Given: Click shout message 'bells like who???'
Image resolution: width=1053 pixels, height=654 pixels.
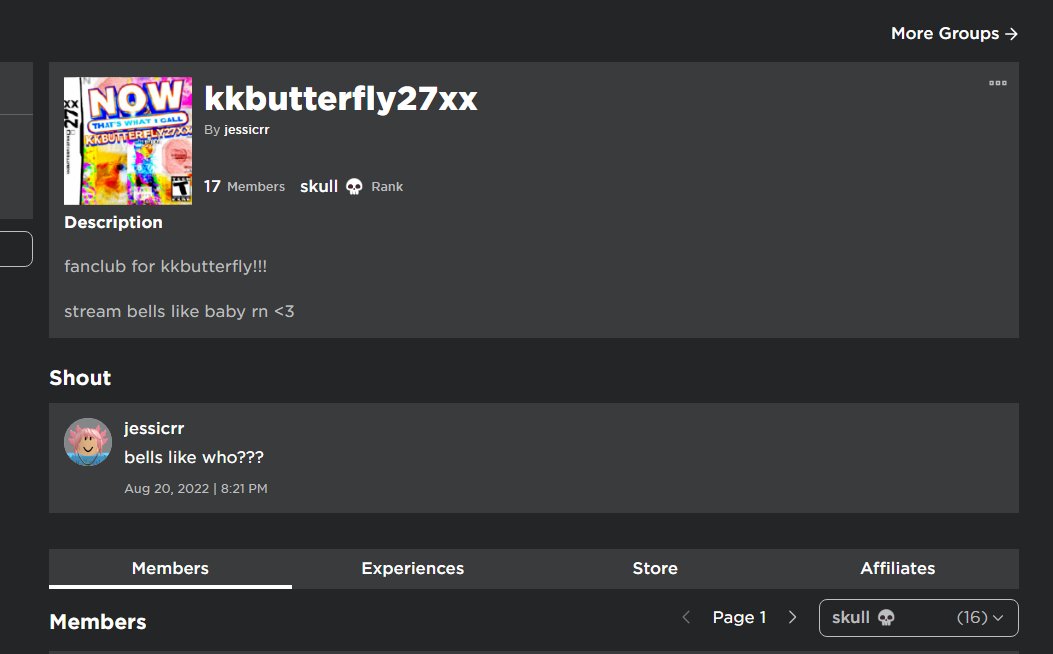Looking at the screenshot, I should 194,457.
